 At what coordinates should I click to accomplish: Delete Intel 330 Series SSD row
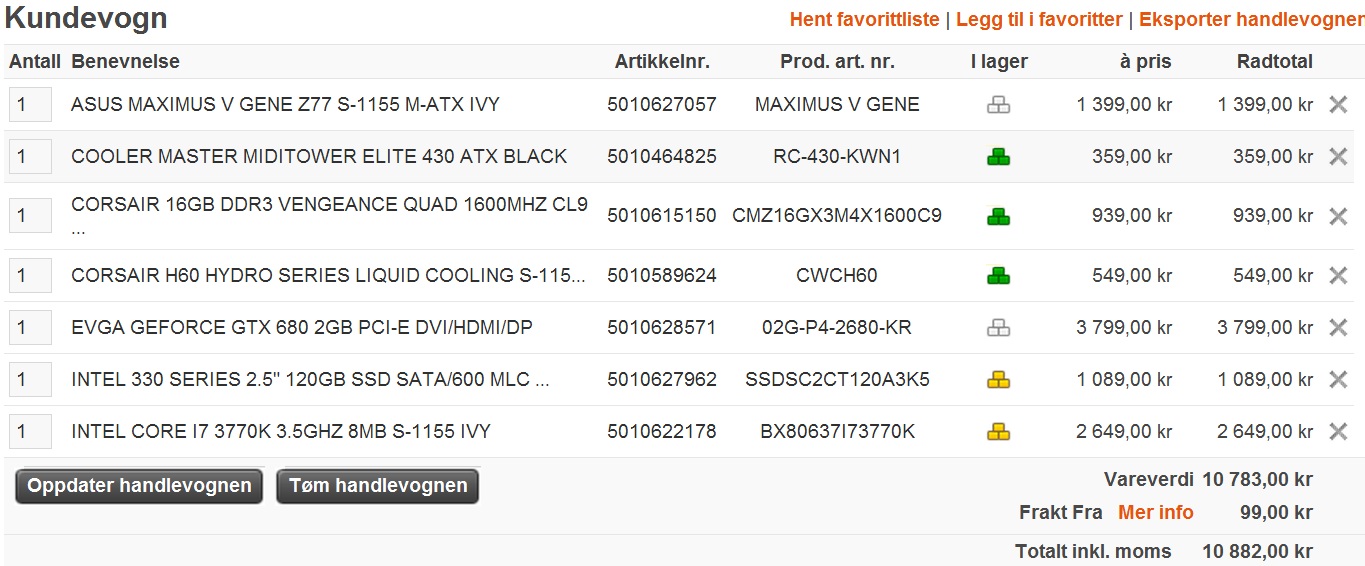[1338, 379]
